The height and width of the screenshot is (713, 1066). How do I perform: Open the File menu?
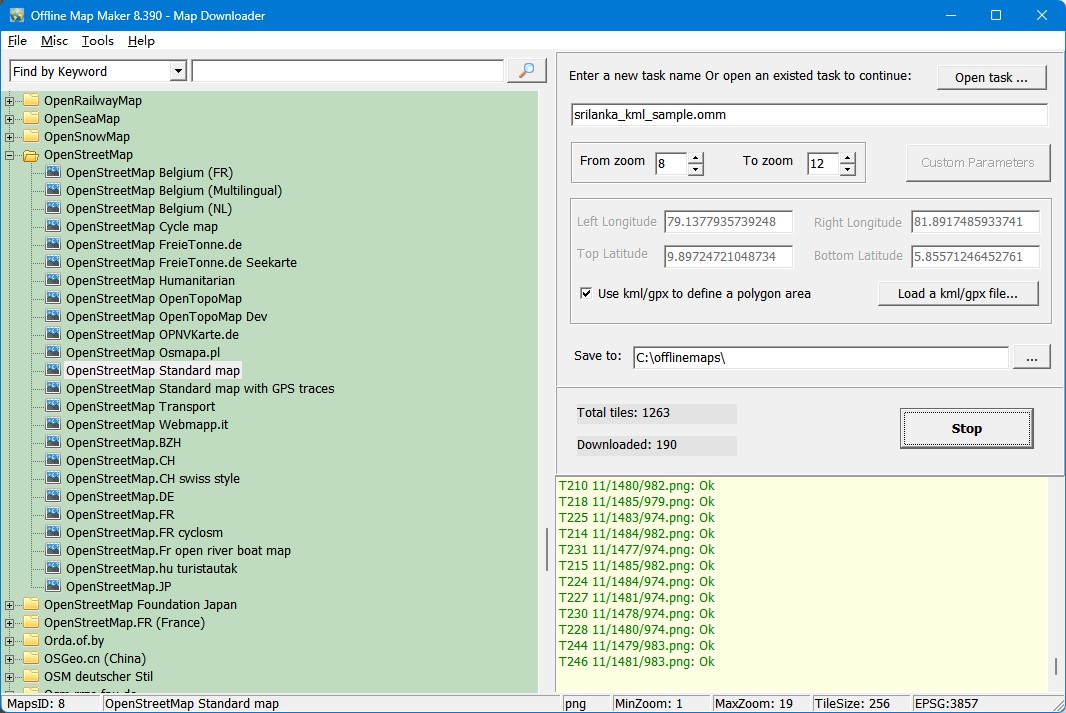click(x=17, y=41)
